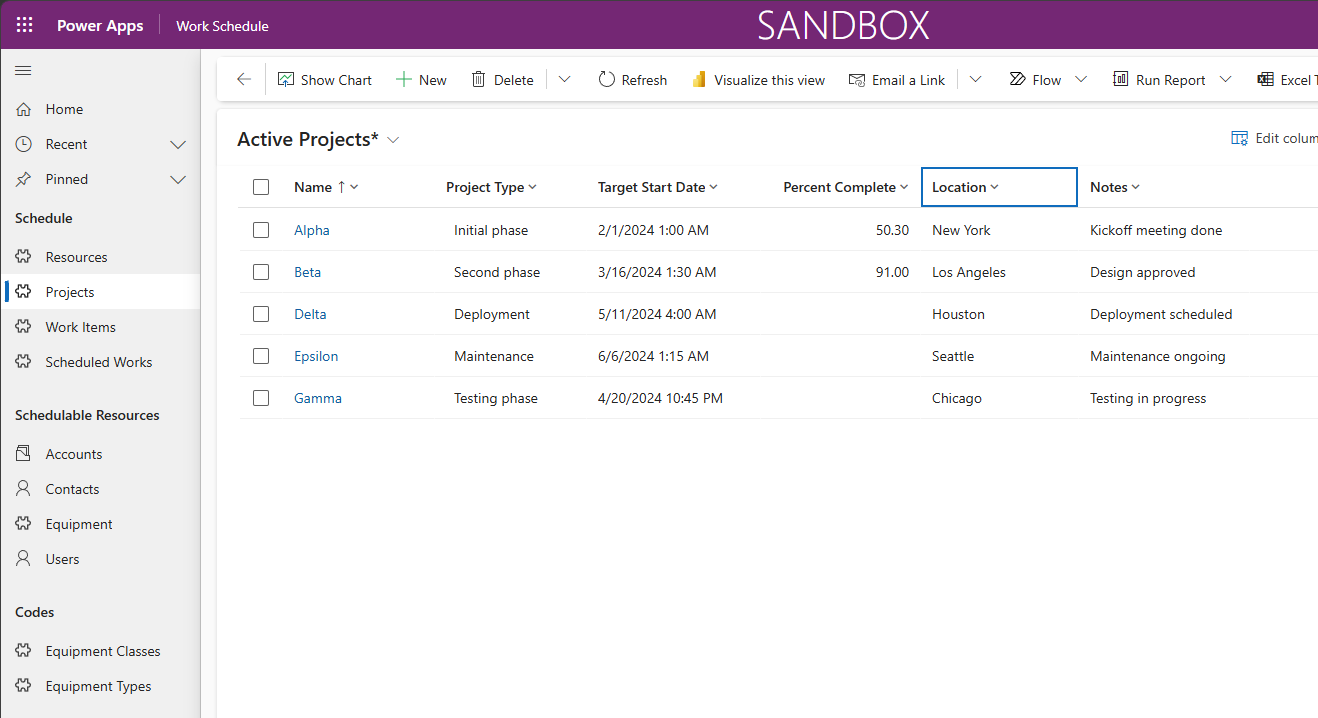This screenshot has width=1318, height=718.
Task: Click the 6/6/2024 1:15 AM date cell
Action: (x=653, y=356)
